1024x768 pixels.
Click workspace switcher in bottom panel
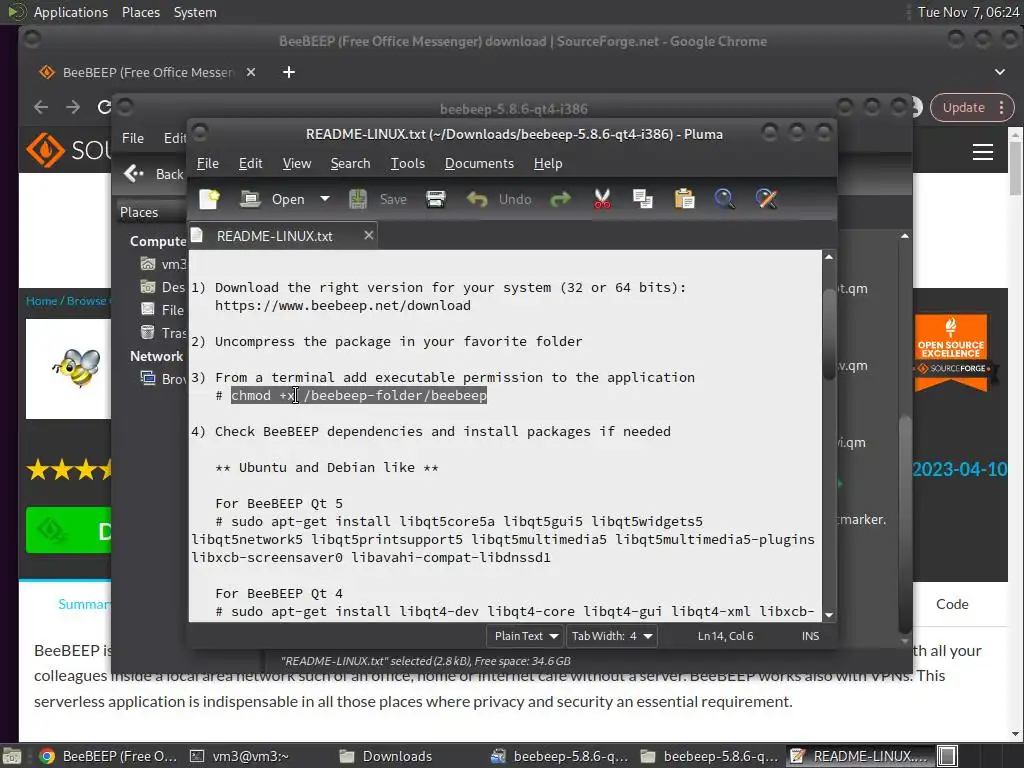(x=948, y=756)
